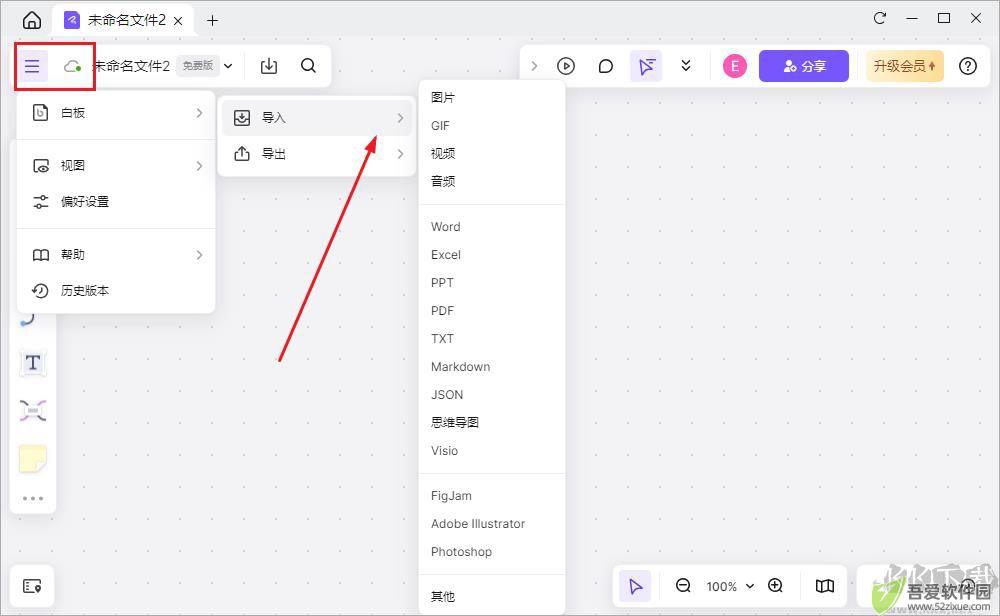Viewport: 1000px width, 616px height.
Task: Expand the collapsed top toolbar arrow
Action: click(534, 66)
